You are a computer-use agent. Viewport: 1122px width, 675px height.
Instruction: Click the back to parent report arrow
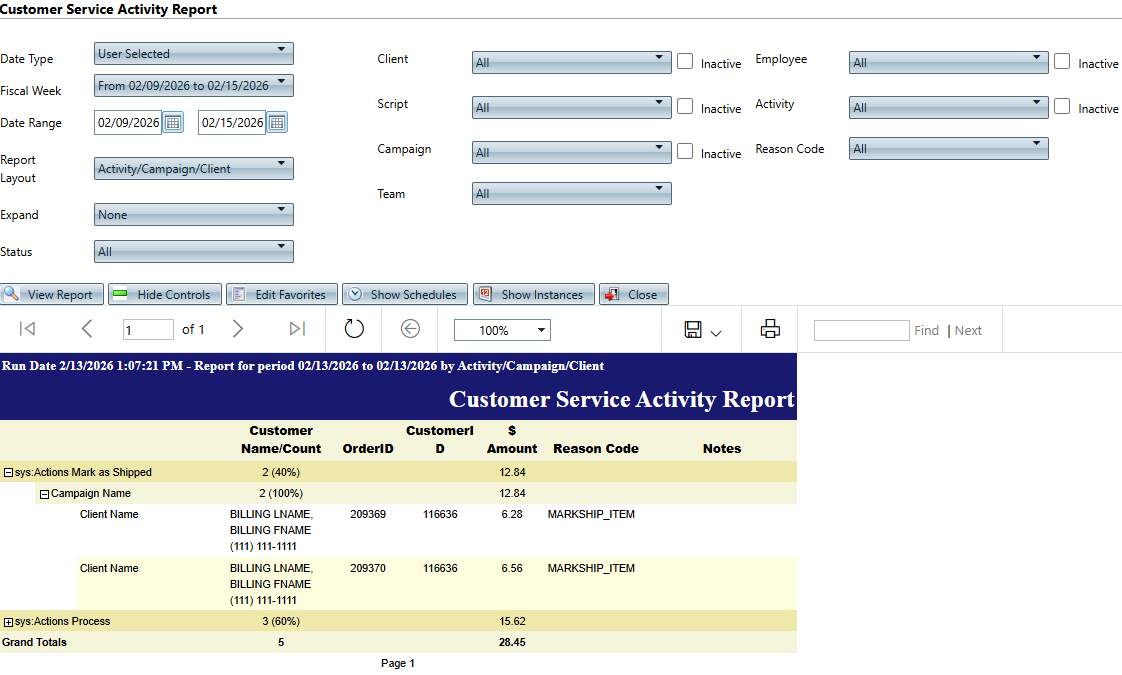[409, 329]
